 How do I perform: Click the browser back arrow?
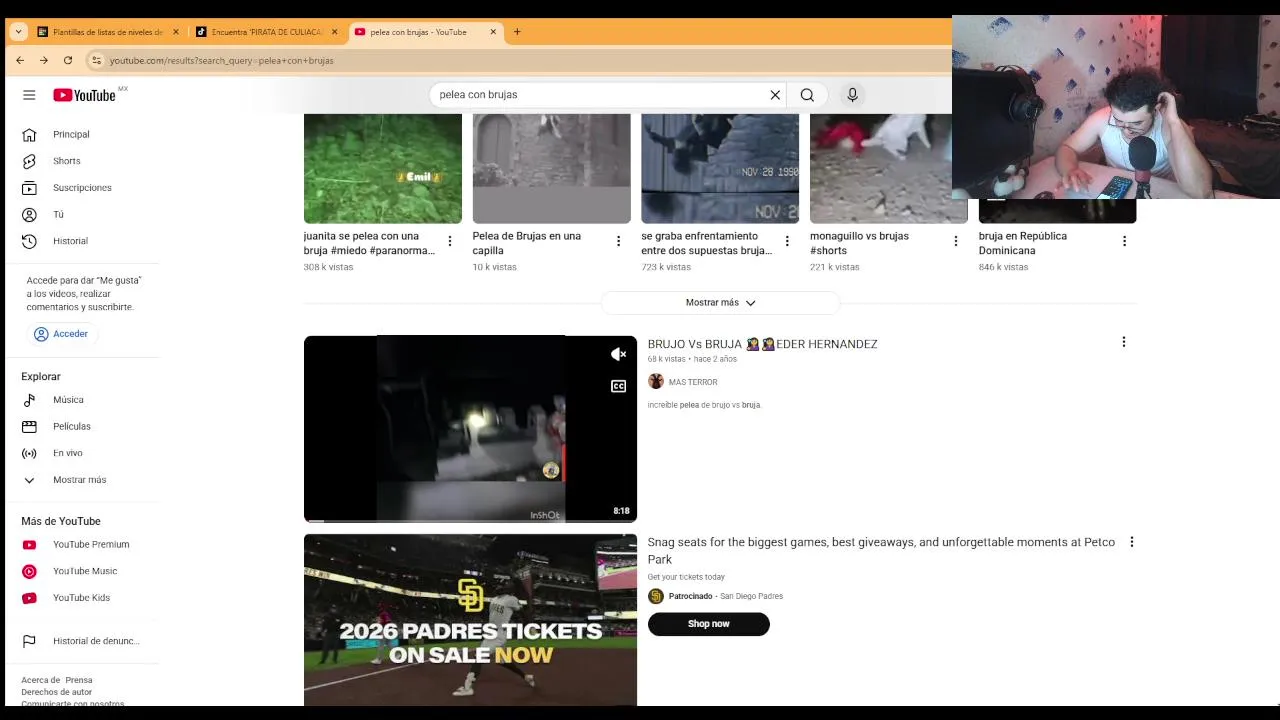(x=20, y=60)
